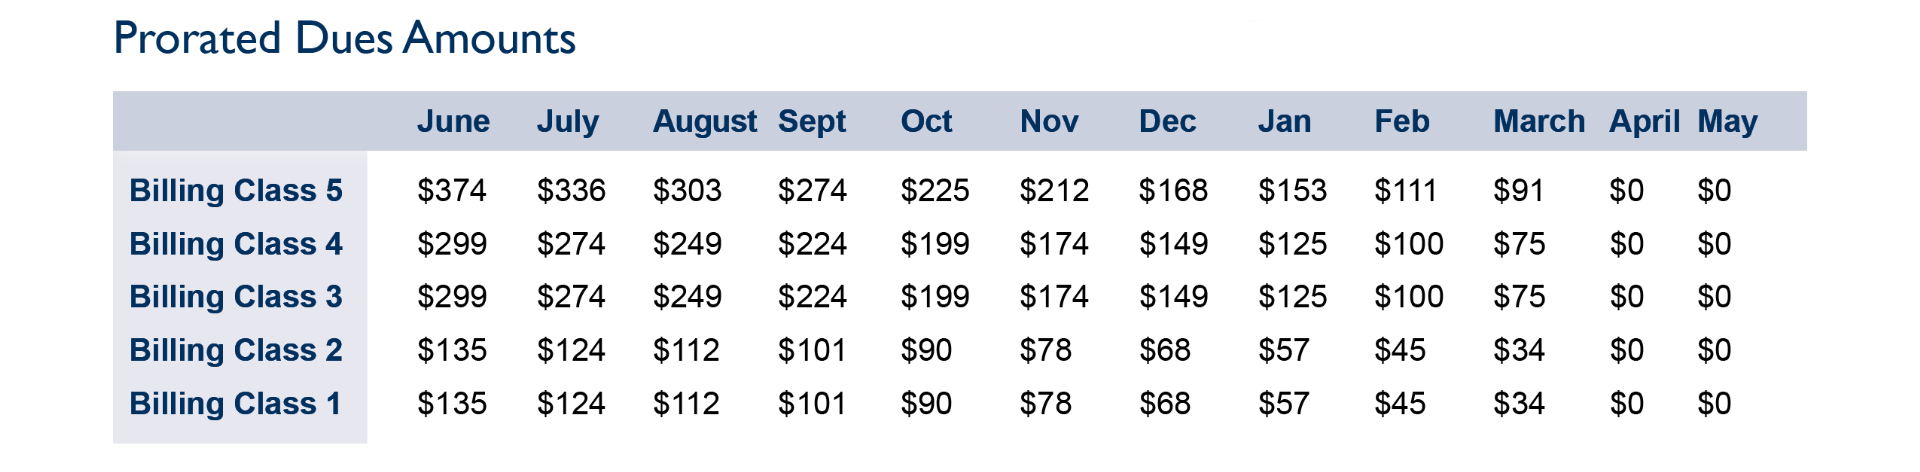
Task: Click the $225 October amount
Action: [935, 190]
